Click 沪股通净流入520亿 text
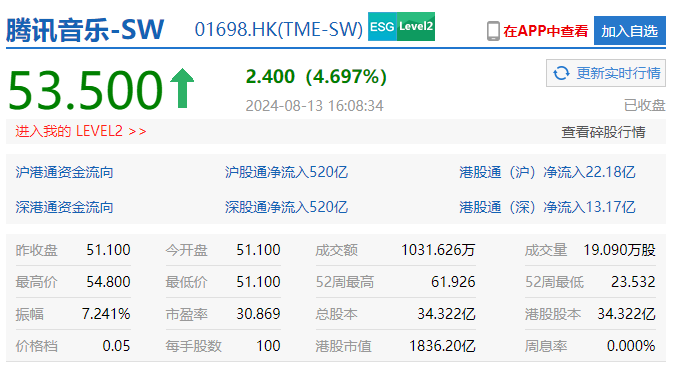 click(286, 172)
